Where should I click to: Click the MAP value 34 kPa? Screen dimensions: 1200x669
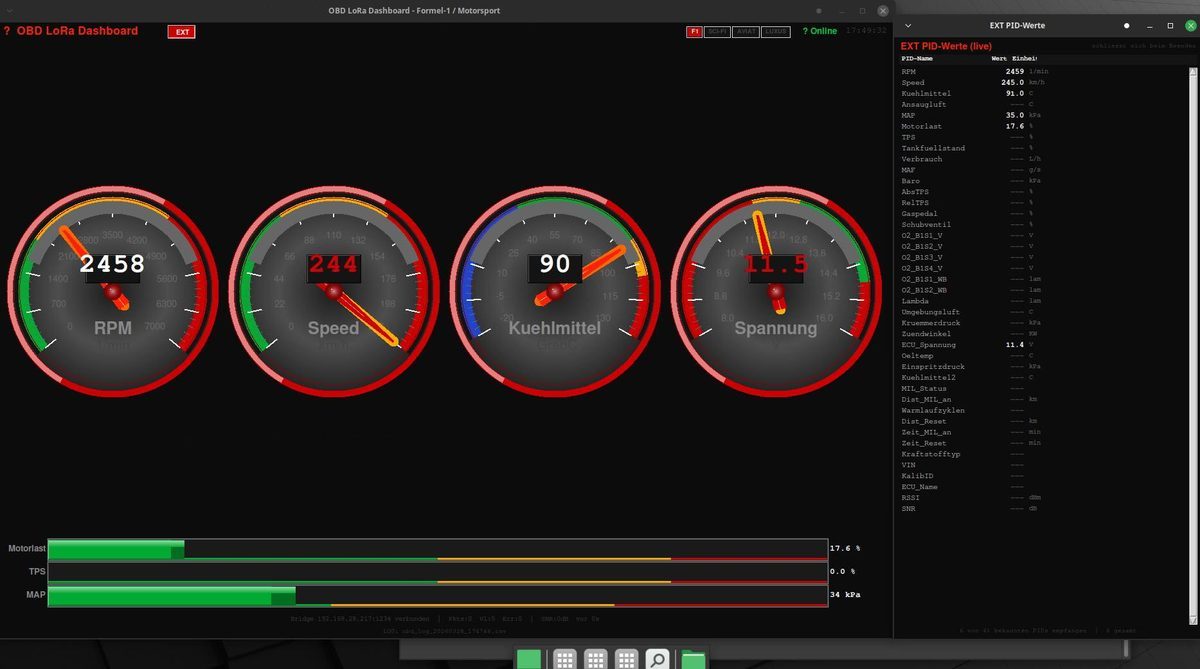point(846,595)
